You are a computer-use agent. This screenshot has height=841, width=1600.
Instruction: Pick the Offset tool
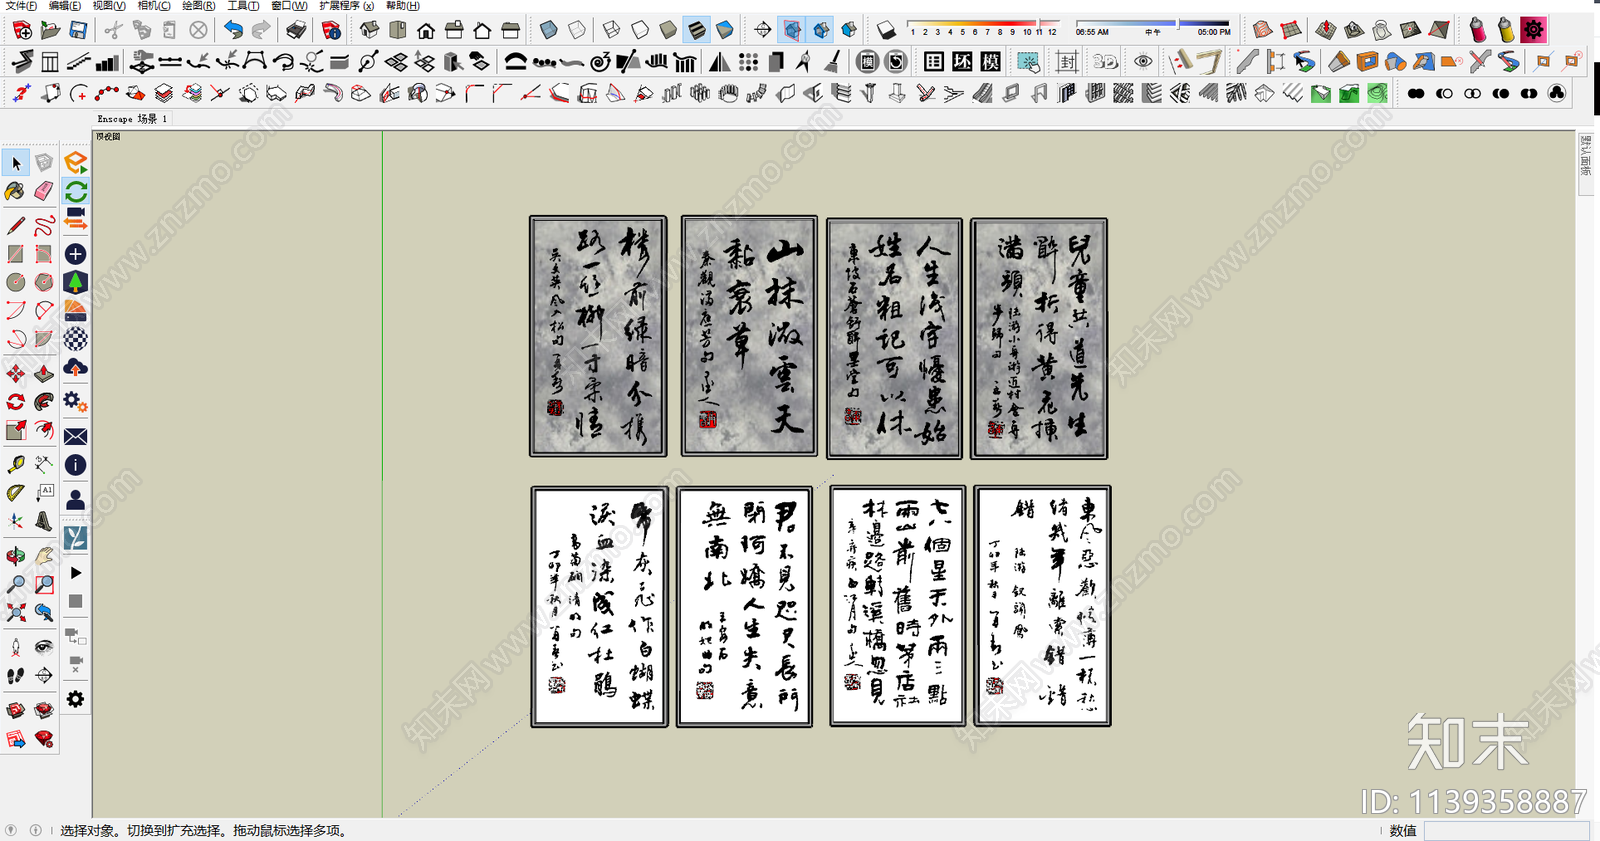(44, 430)
